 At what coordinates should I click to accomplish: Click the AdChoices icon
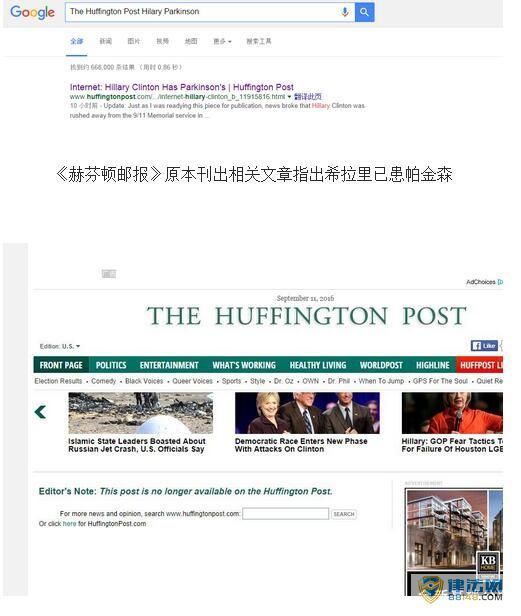click(x=500, y=282)
